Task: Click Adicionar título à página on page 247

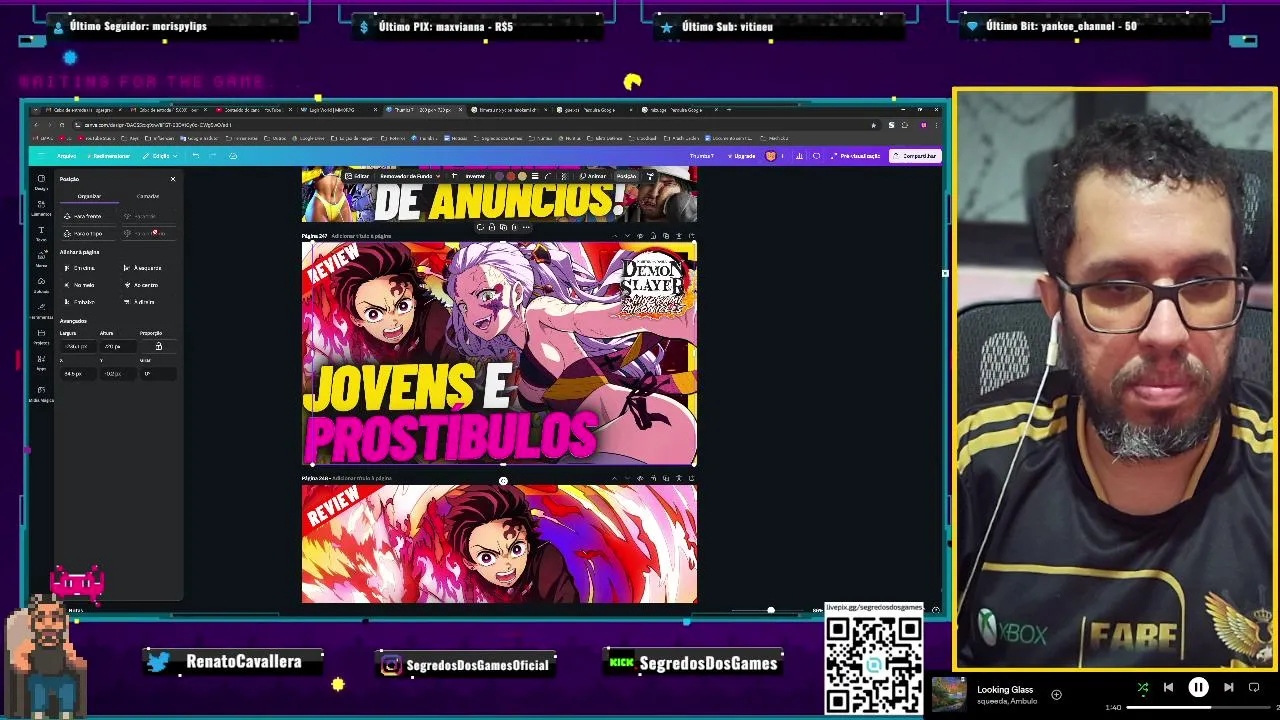Action: point(361,236)
